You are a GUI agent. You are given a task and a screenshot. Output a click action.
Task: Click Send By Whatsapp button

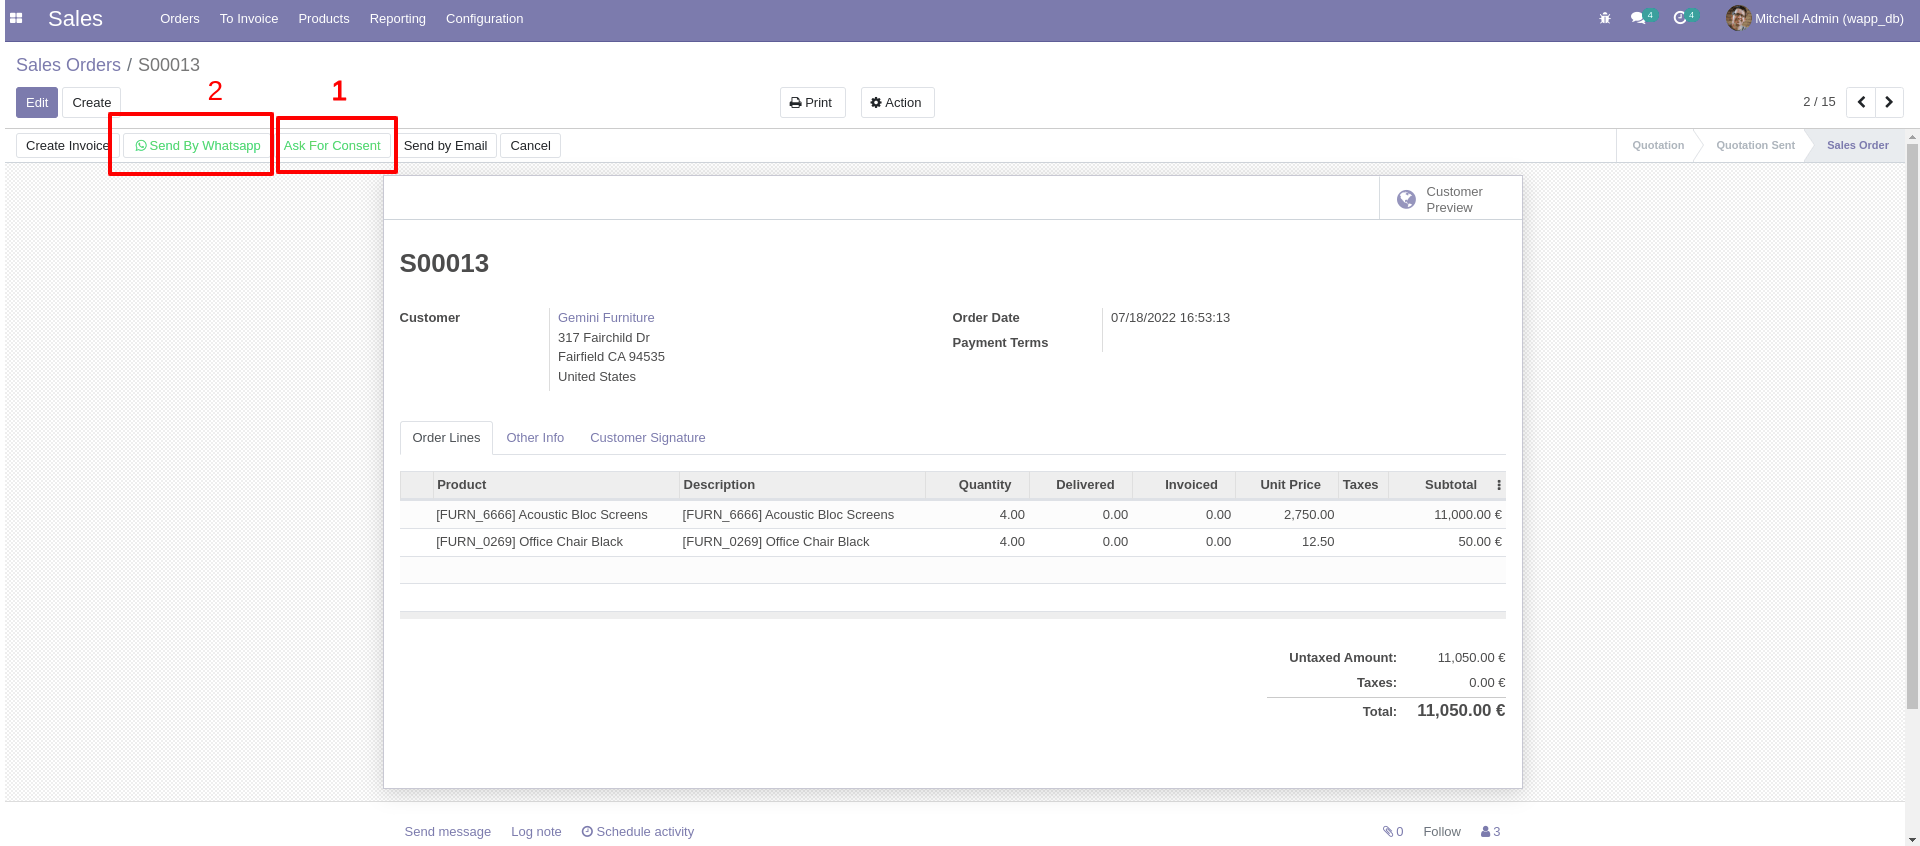197,145
